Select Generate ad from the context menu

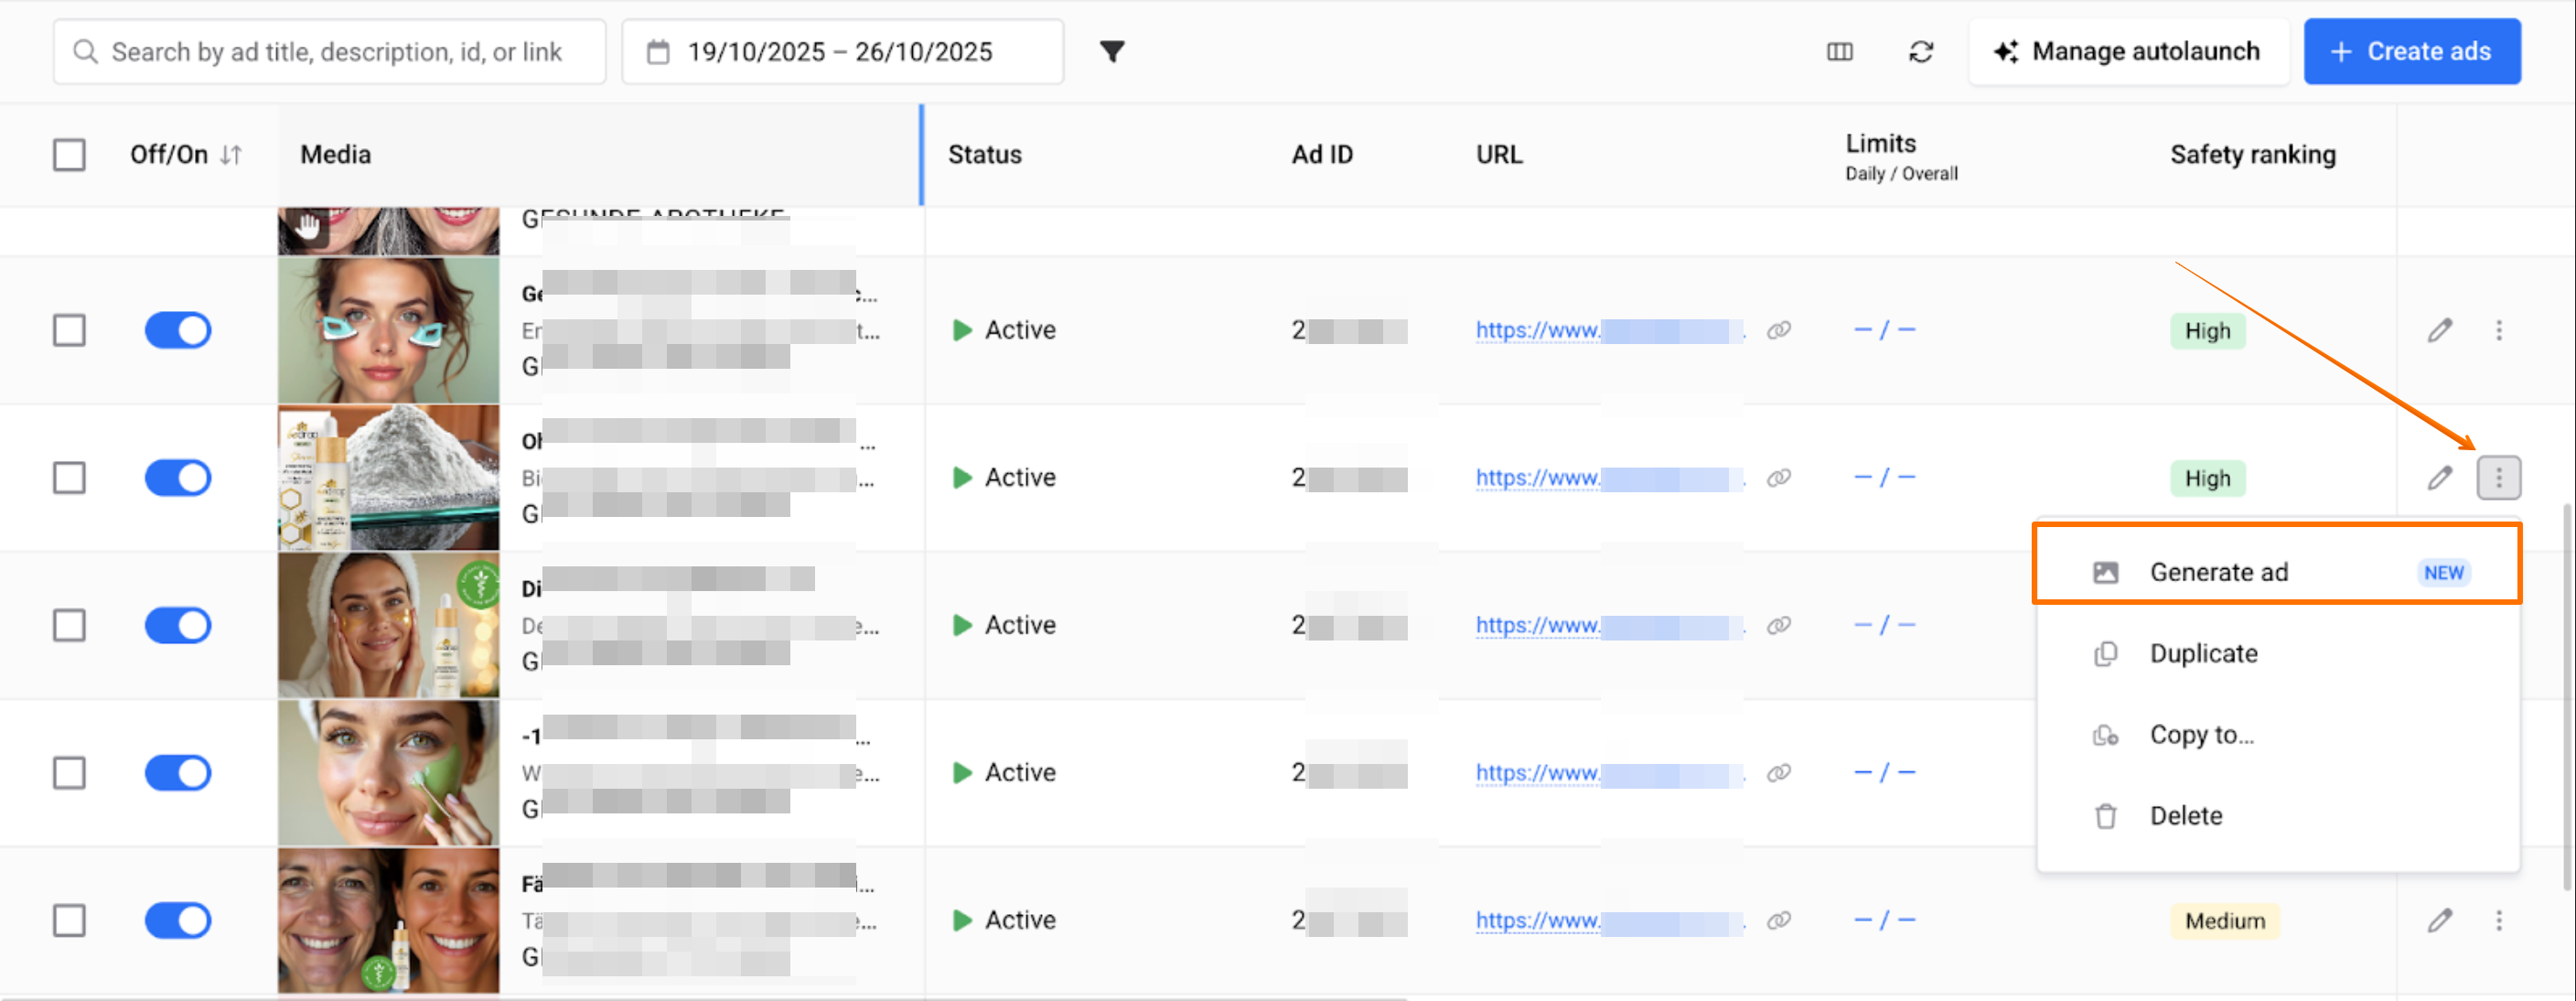pos(2219,573)
